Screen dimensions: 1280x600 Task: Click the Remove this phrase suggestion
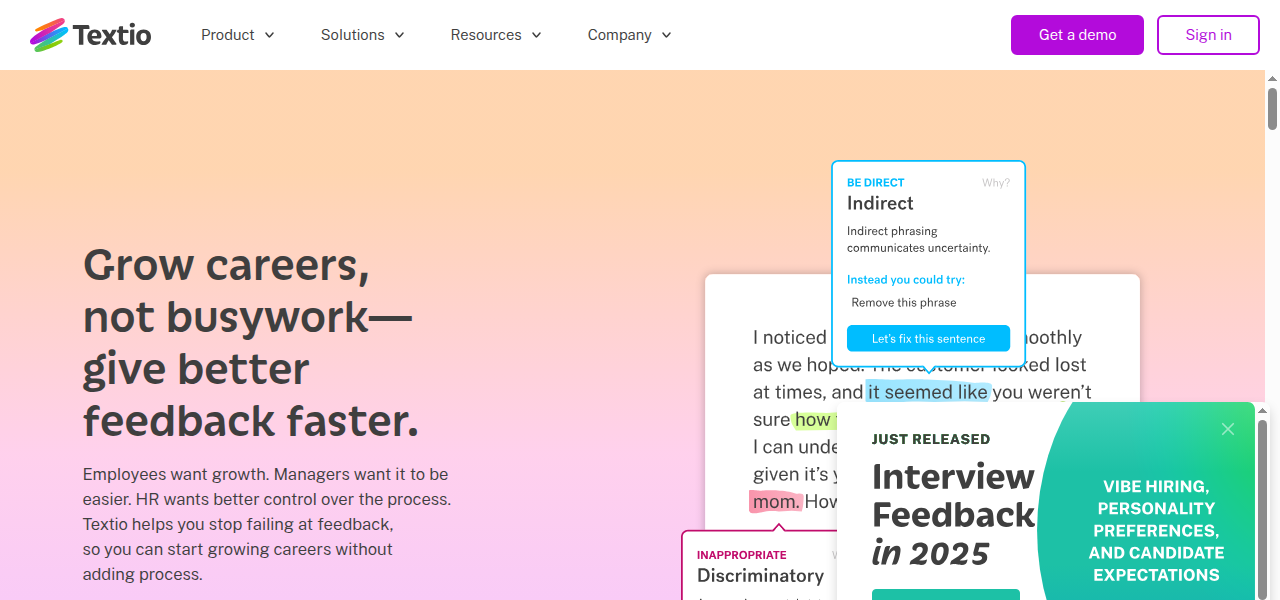[x=902, y=302]
